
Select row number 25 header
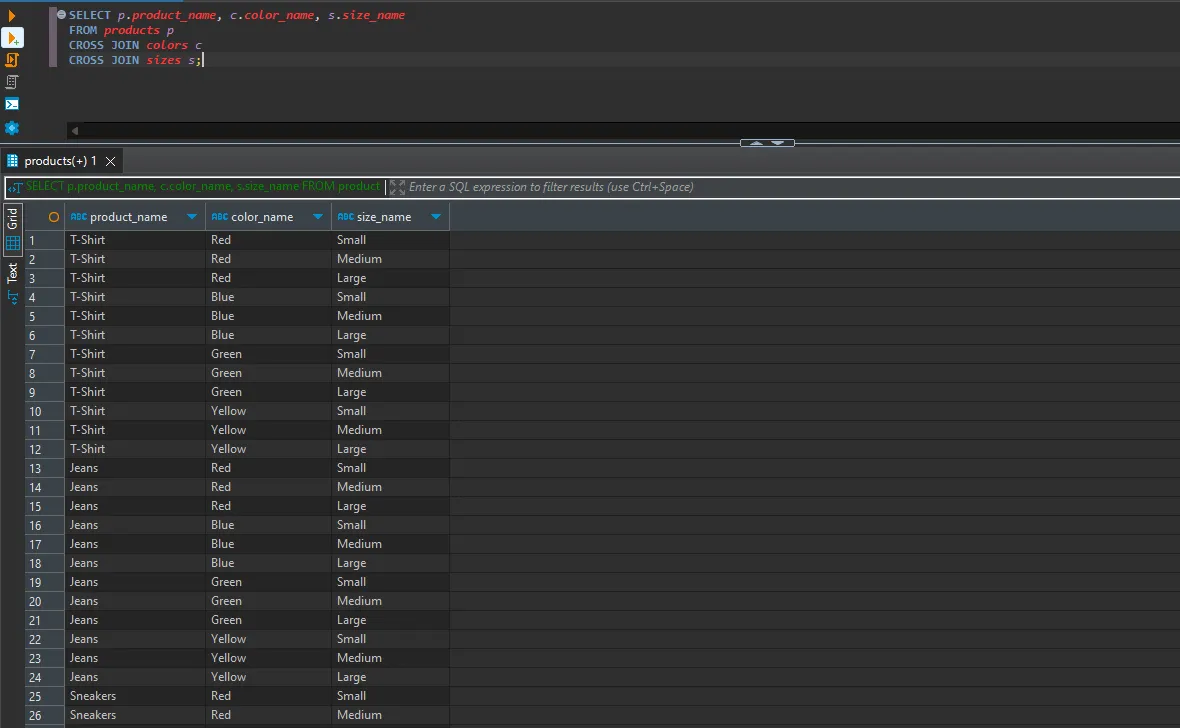coord(44,696)
